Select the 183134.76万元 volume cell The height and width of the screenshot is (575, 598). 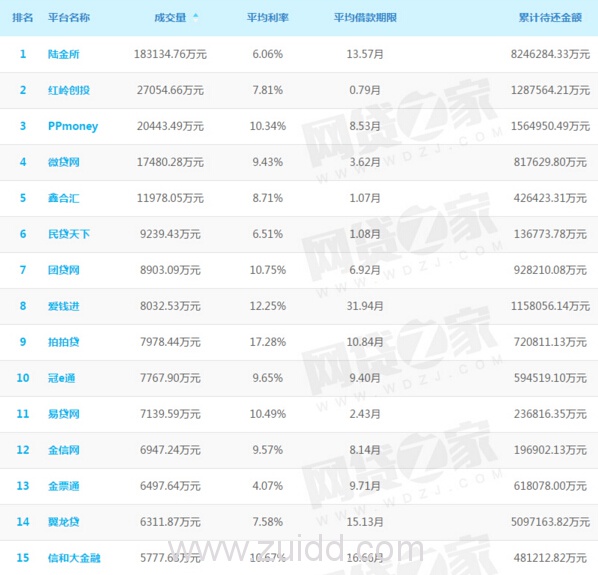[x=170, y=54]
